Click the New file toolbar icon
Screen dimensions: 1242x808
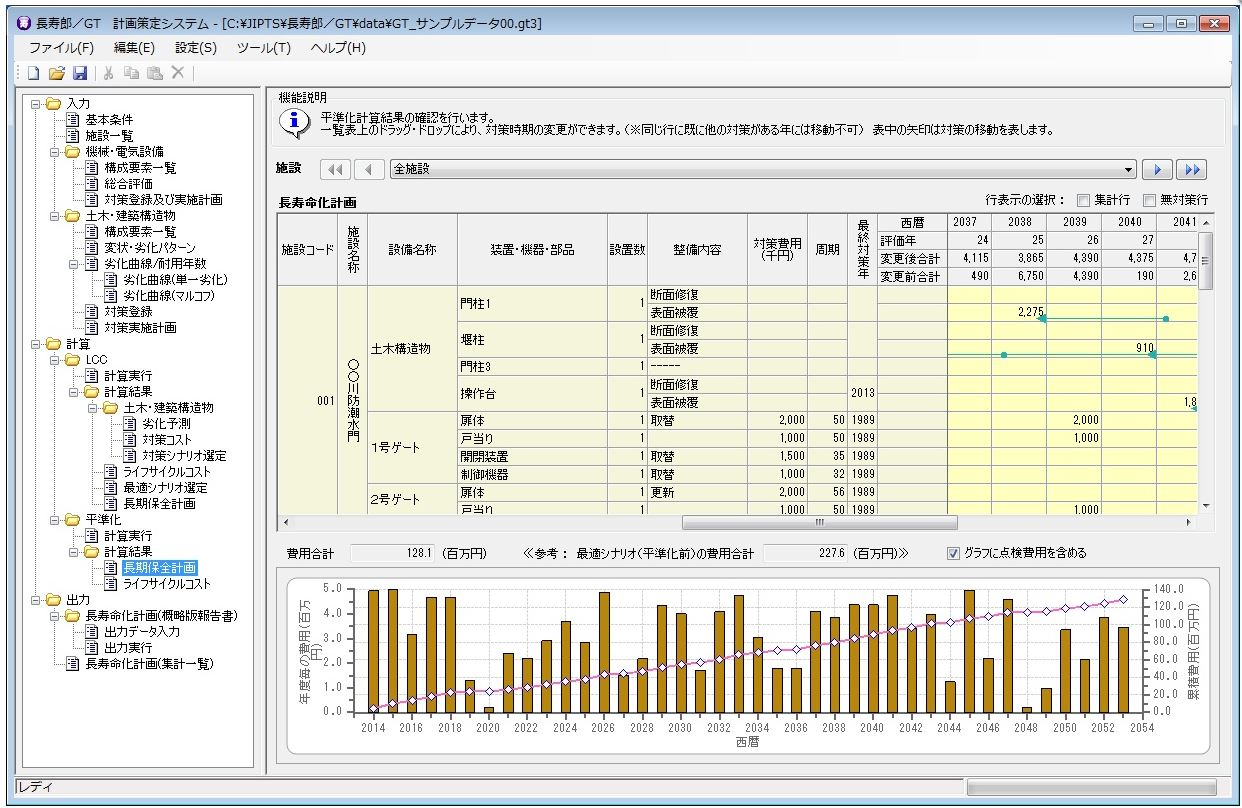coord(32,73)
